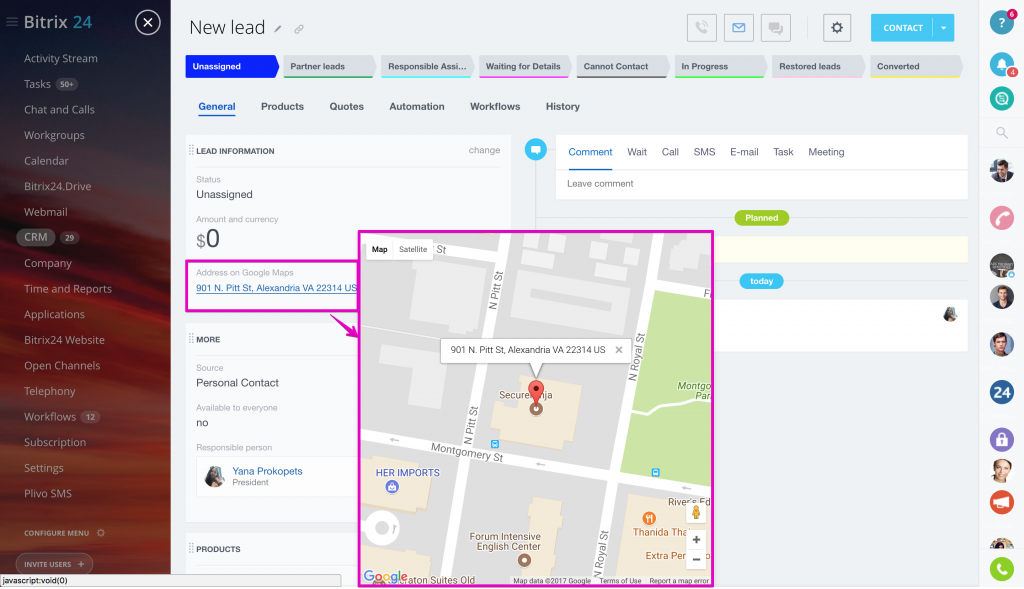1024x589 pixels.
Task: Switch to the Automation tab
Action: click(417, 106)
